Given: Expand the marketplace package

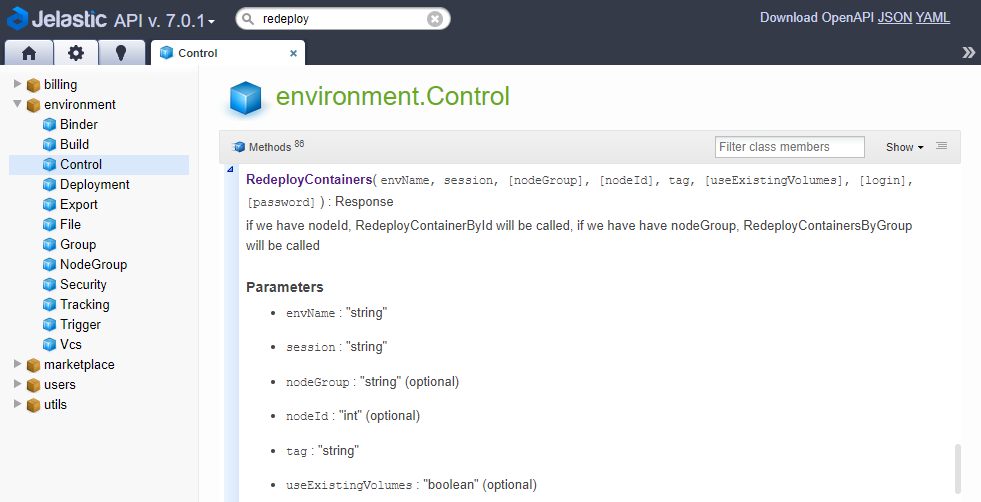Looking at the screenshot, I should (x=18, y=364).
